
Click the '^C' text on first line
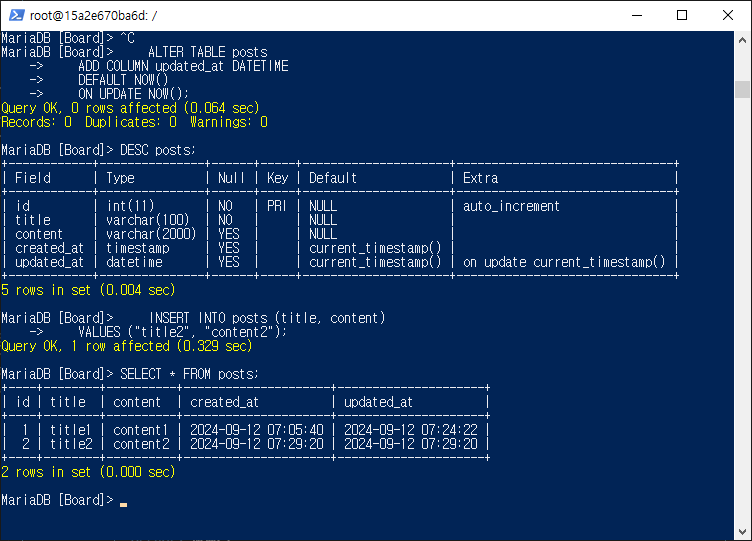tap(127, 38)
